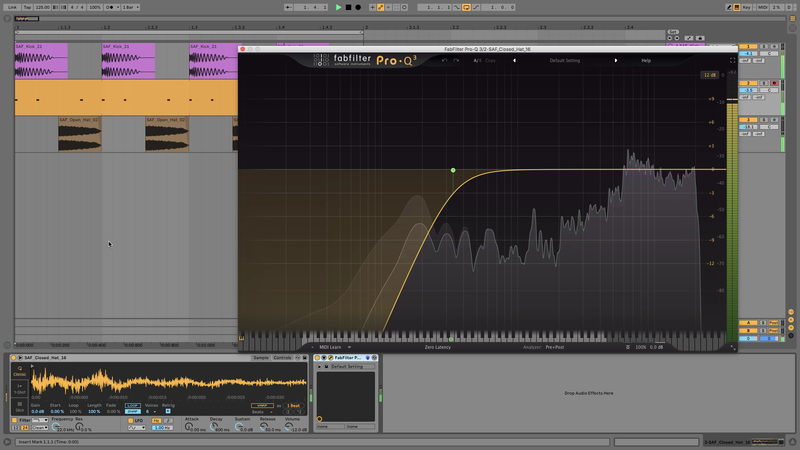Expand the MIDI Learn dropdown arrow
Viewport: 800px width, 450px height.
(x=349, y=347)
